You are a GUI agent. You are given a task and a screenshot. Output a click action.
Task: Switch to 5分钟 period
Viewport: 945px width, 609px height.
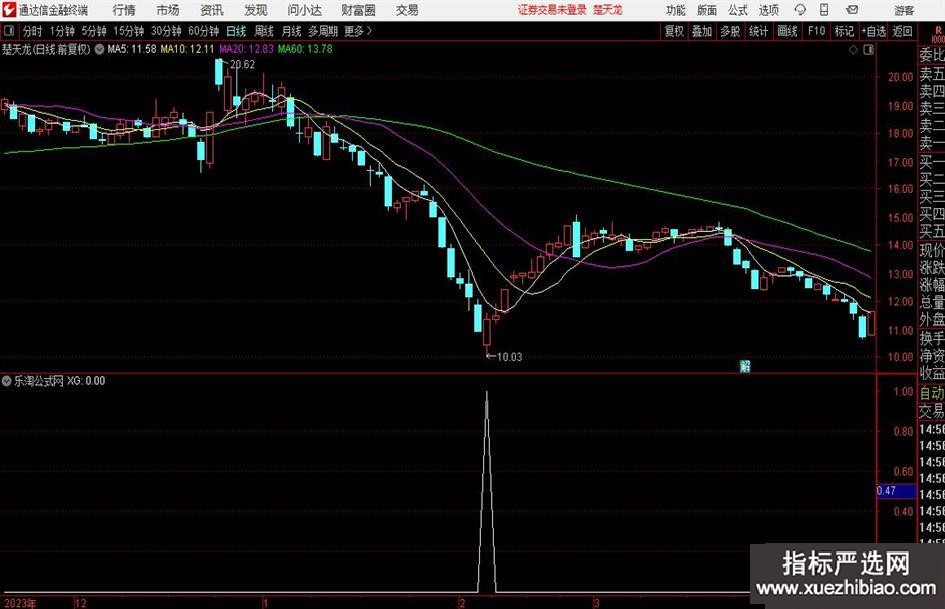(94, 31)
